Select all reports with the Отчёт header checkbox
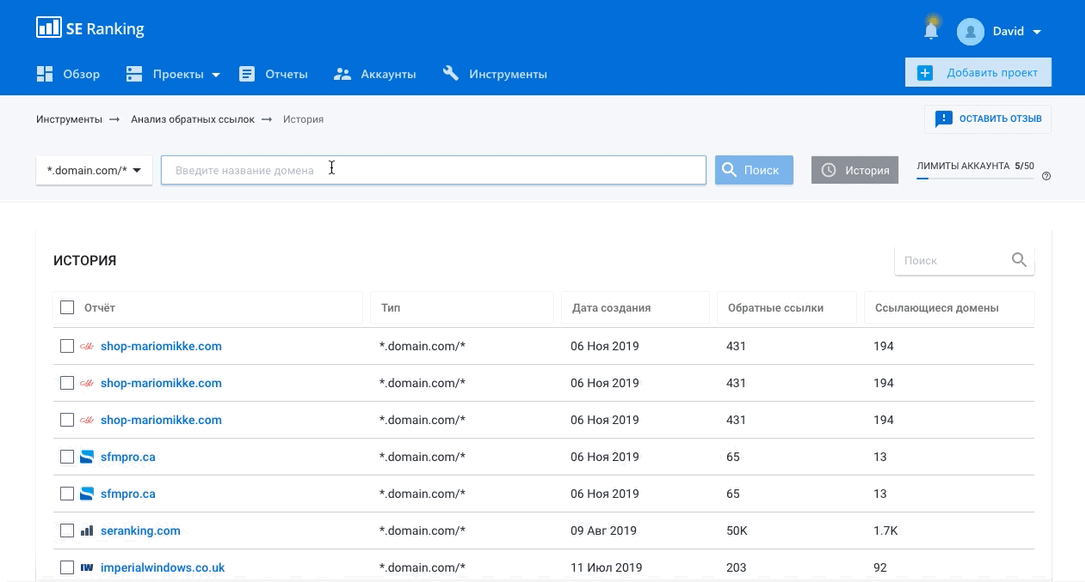 [x=67, y=307]
